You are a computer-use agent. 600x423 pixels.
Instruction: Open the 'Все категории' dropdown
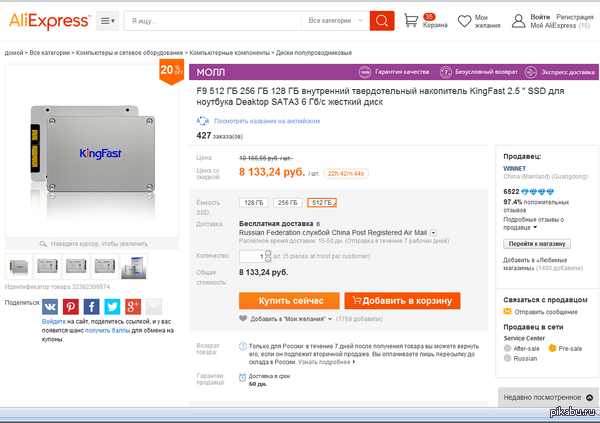pyautogui.click(x=335, y=21)
